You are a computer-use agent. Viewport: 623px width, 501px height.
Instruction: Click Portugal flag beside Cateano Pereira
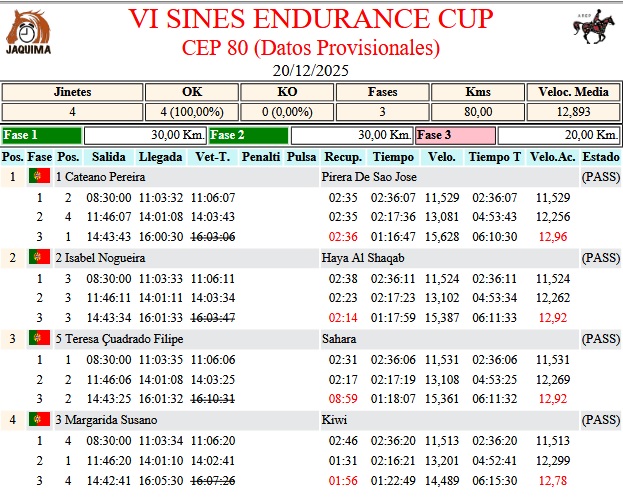[39, 177]
